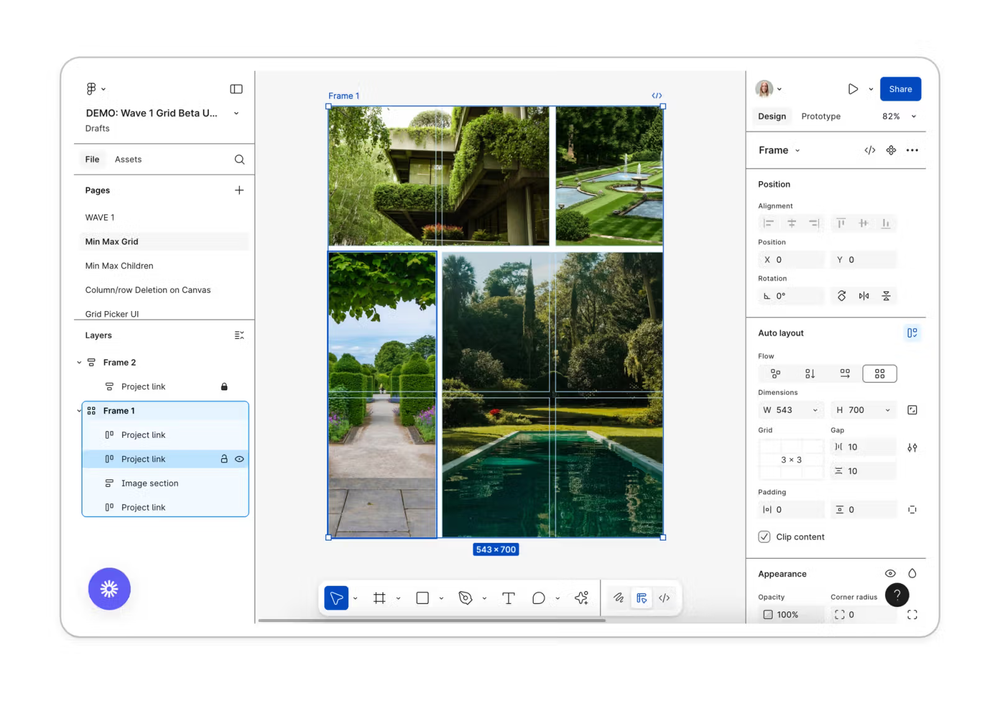Collapse the Frame 2 layer group
1000x701 pixels.
80,363
